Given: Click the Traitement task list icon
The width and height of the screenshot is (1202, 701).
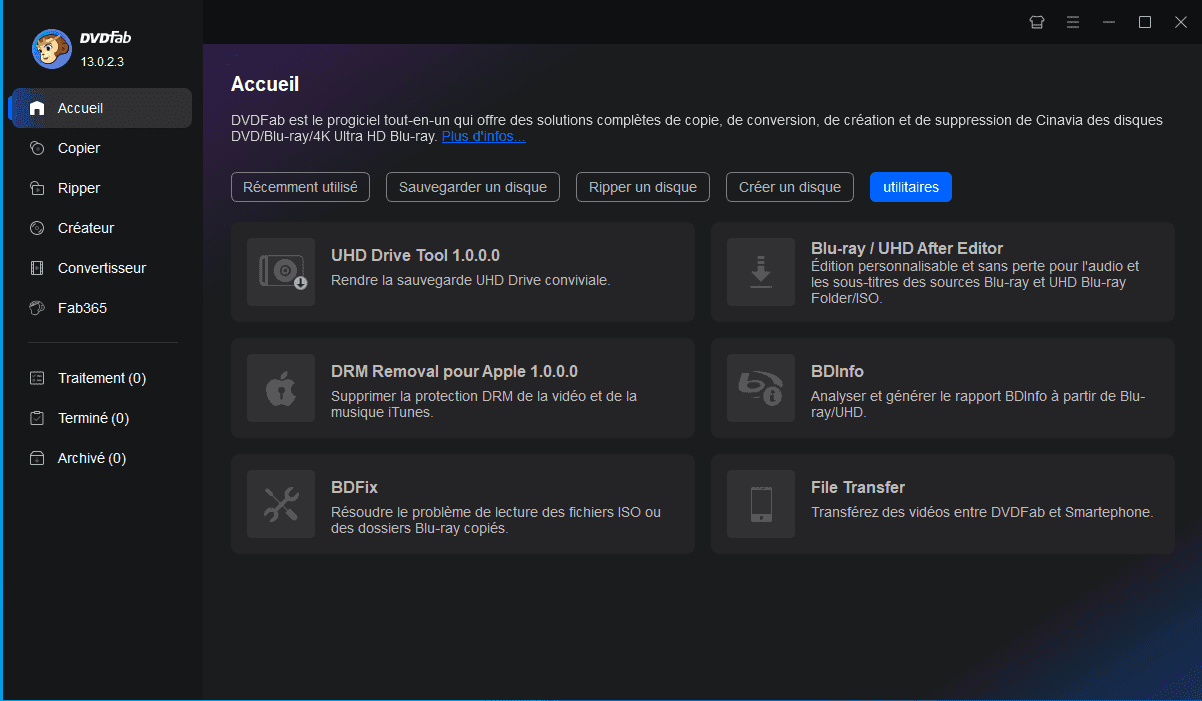Looking at the screenshot, I should click(37, 378).
